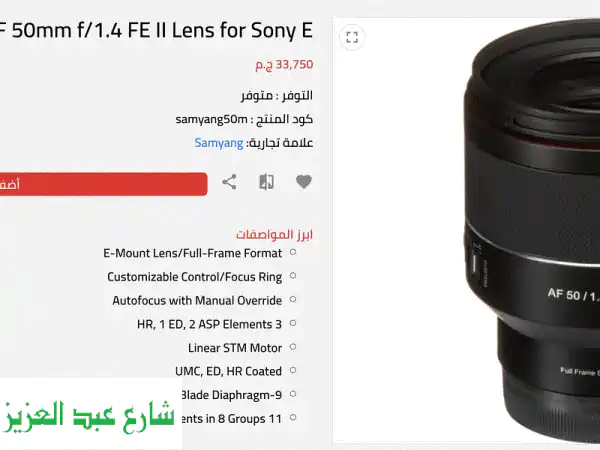The image size is (600, 450).
Task: Click the 33,750 price text
Action: coord(284,65)
